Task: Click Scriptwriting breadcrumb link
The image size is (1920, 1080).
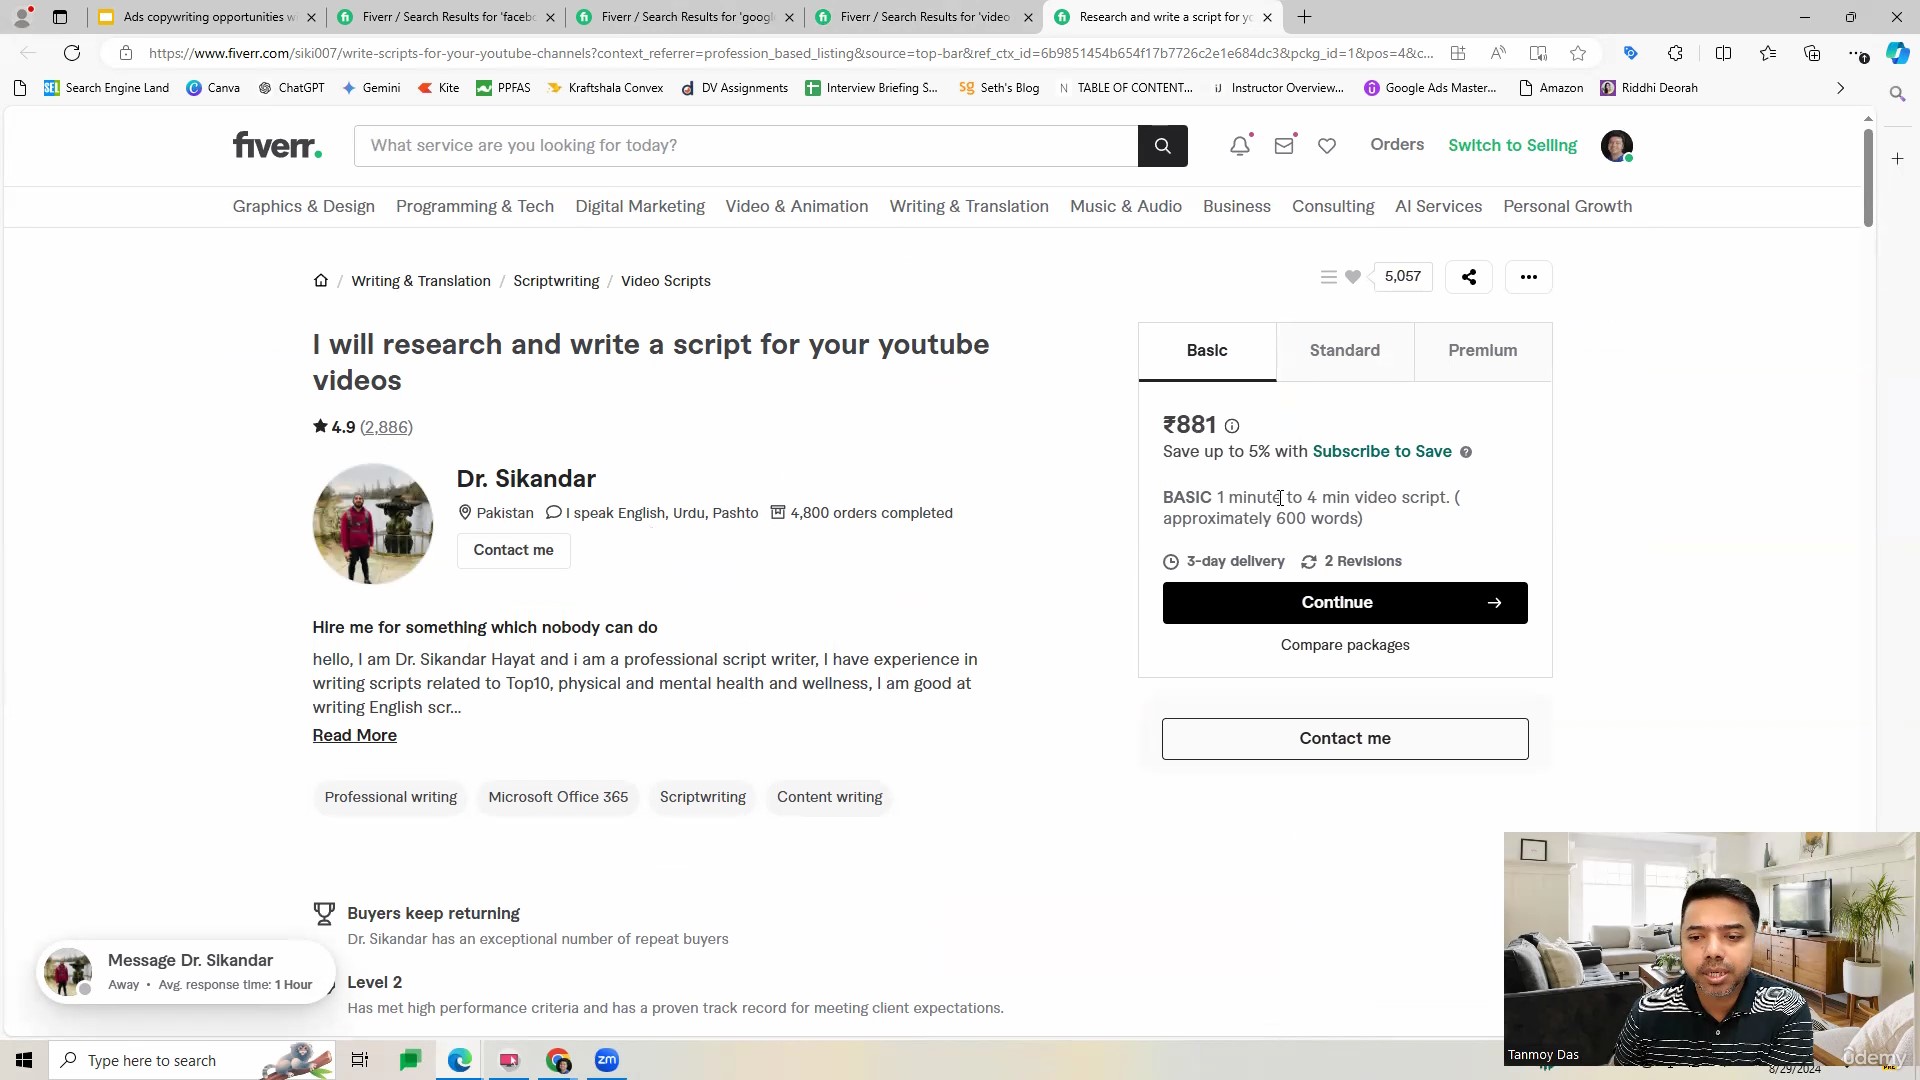Action: [x=556, y=281]
